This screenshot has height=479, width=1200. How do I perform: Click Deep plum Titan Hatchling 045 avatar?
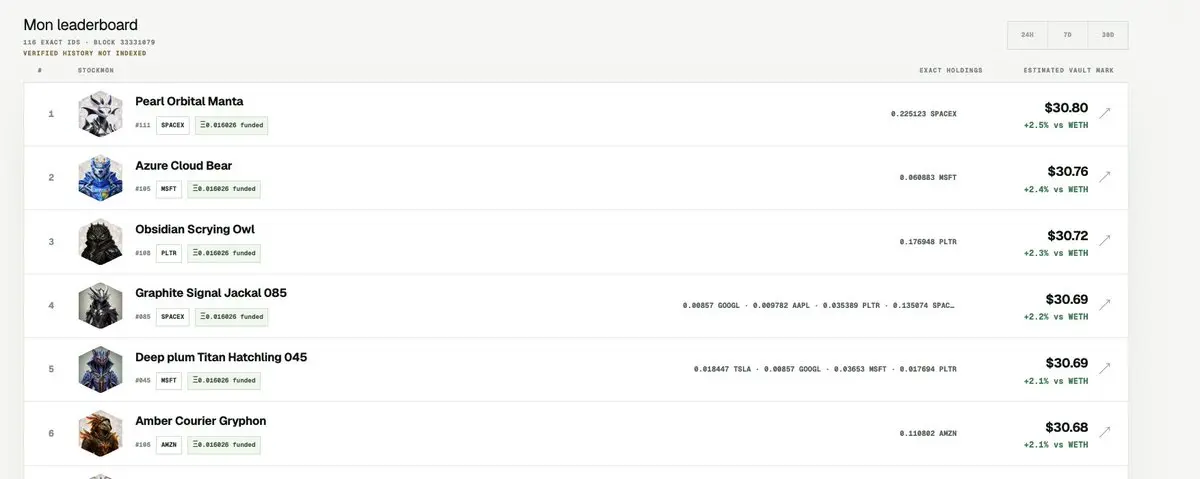click(100, 369)
